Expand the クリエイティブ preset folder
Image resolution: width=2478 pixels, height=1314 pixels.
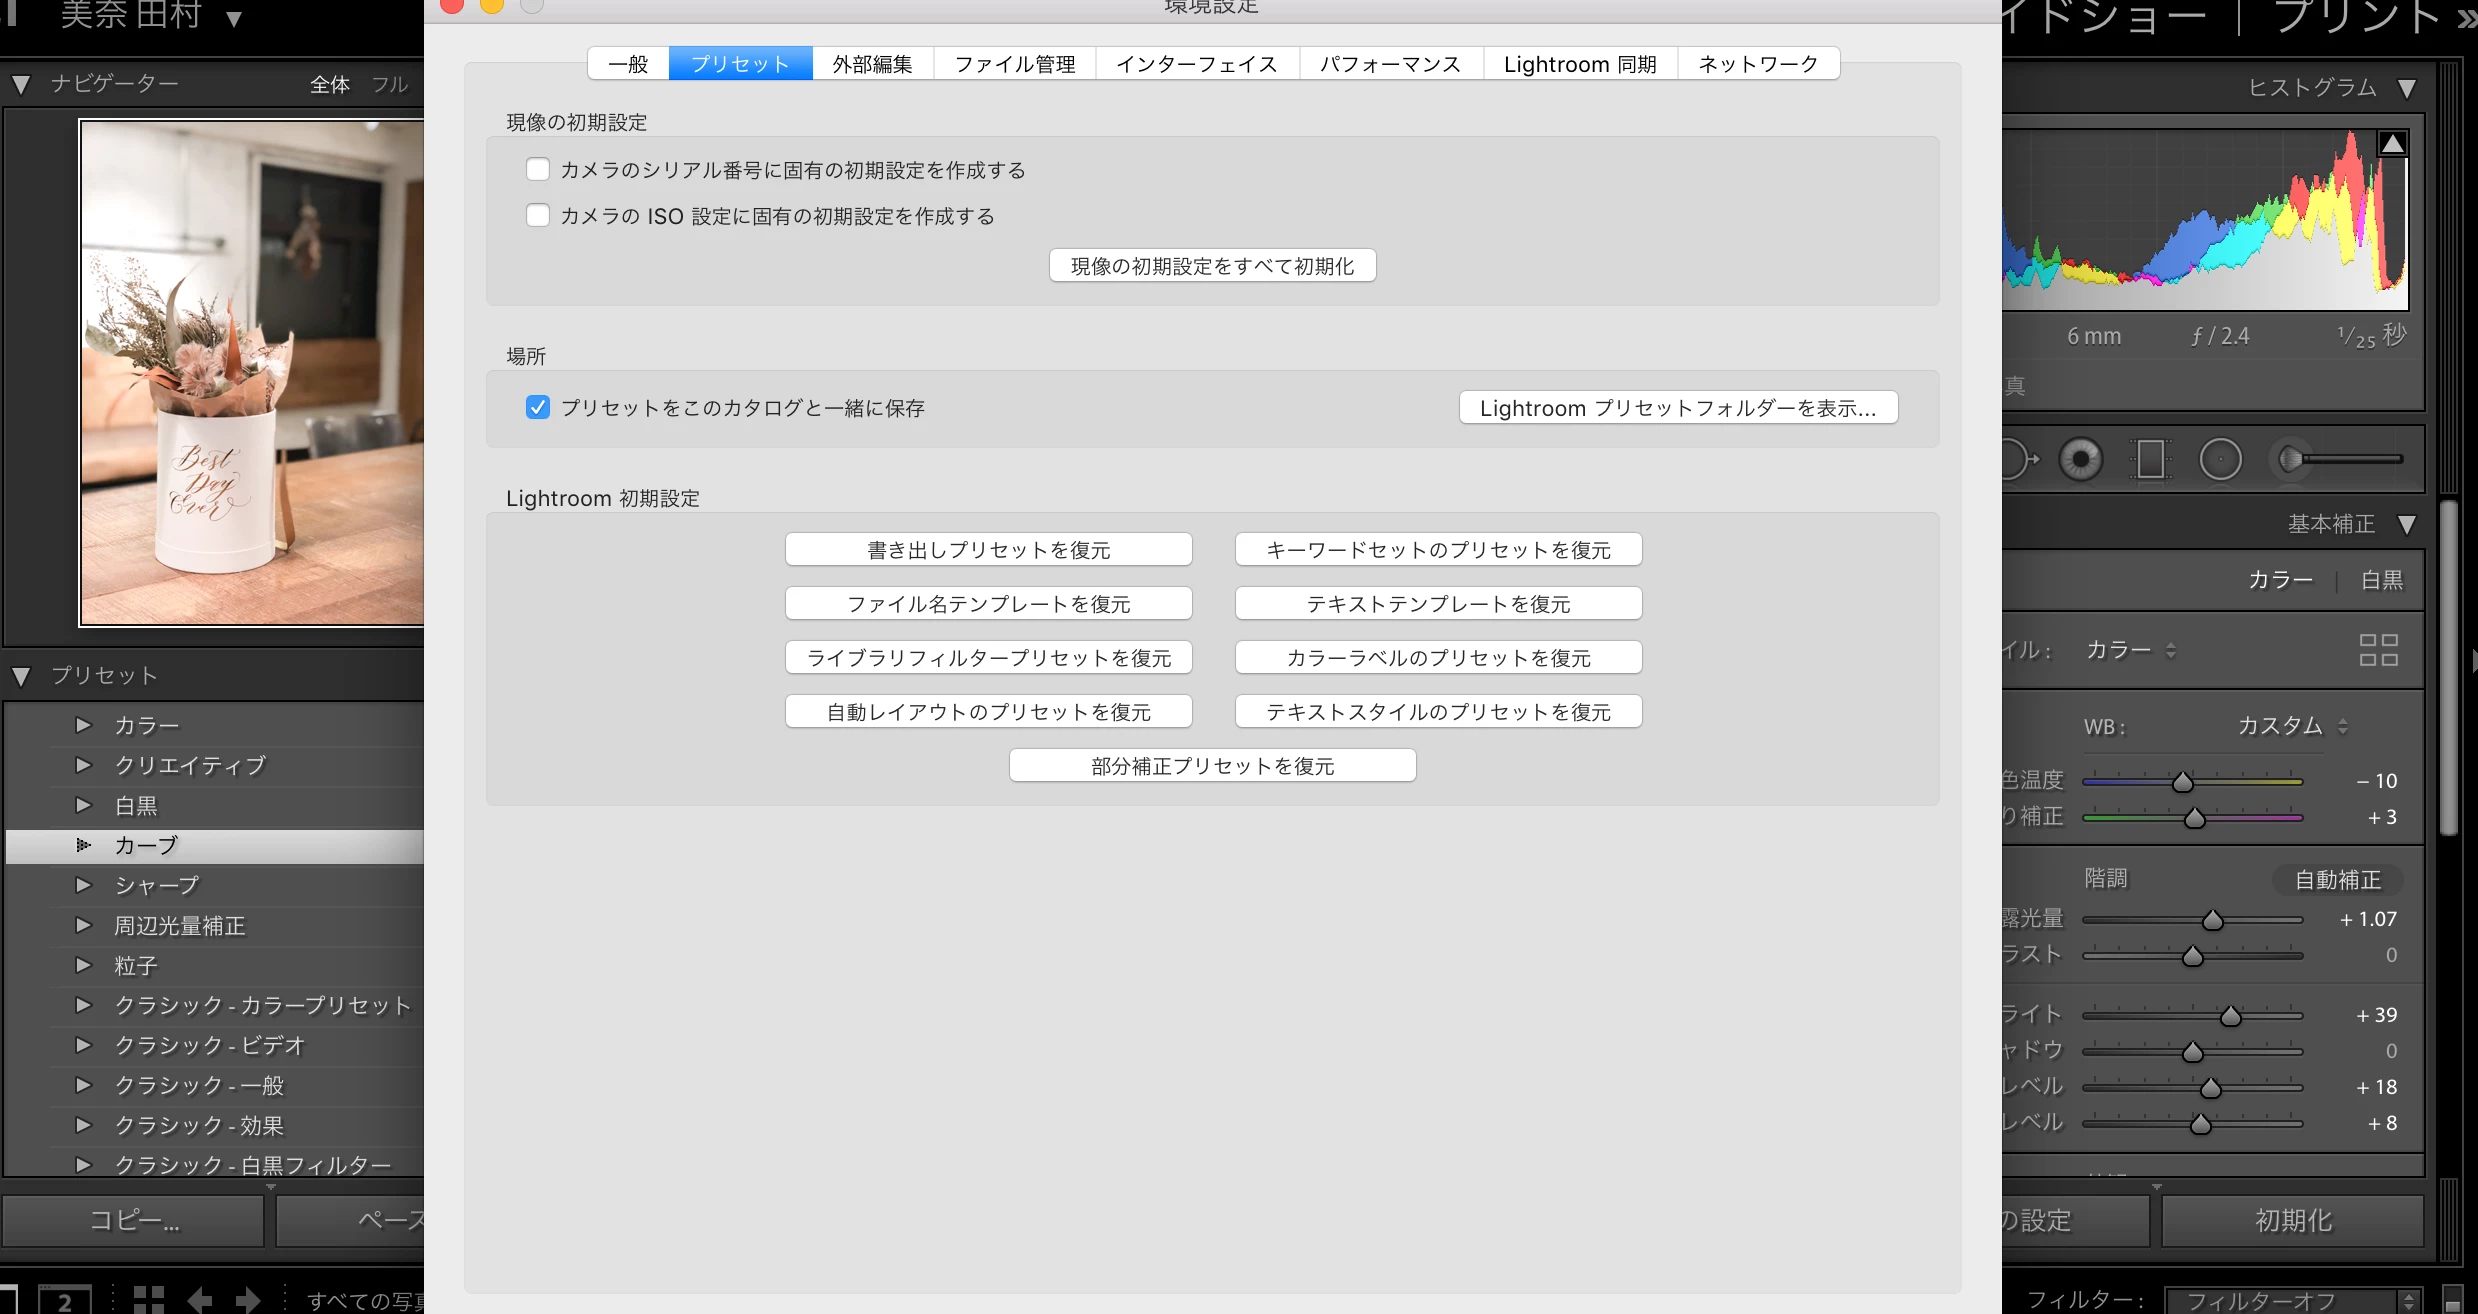(x=84, y=765)
